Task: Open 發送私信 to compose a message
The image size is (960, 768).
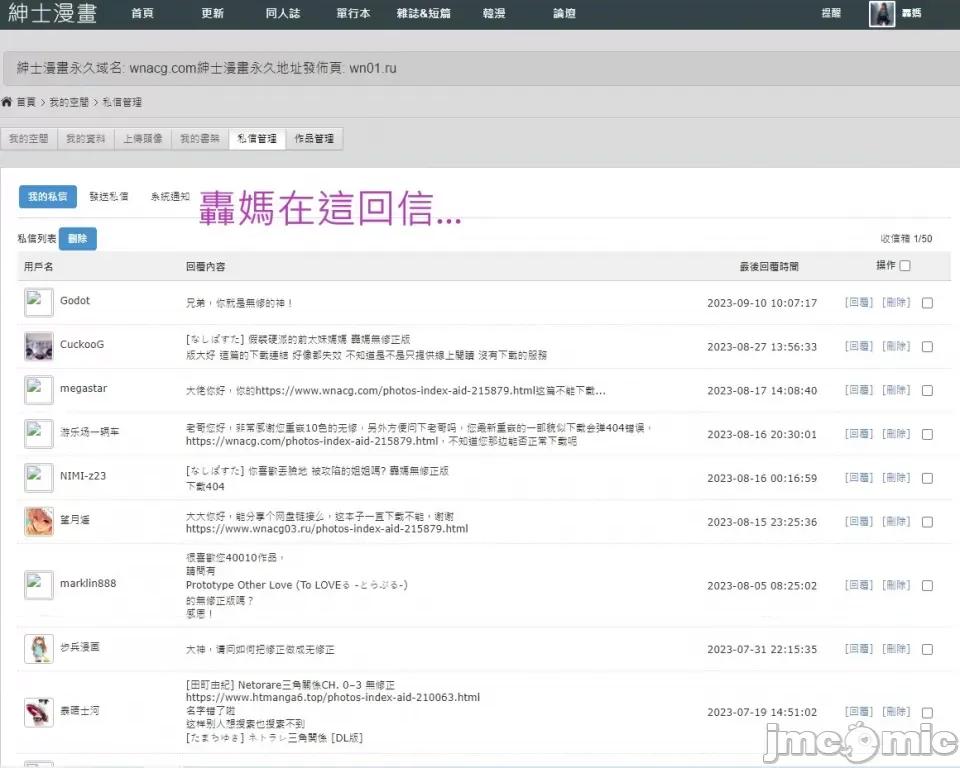Action: (x=109, y=197)
